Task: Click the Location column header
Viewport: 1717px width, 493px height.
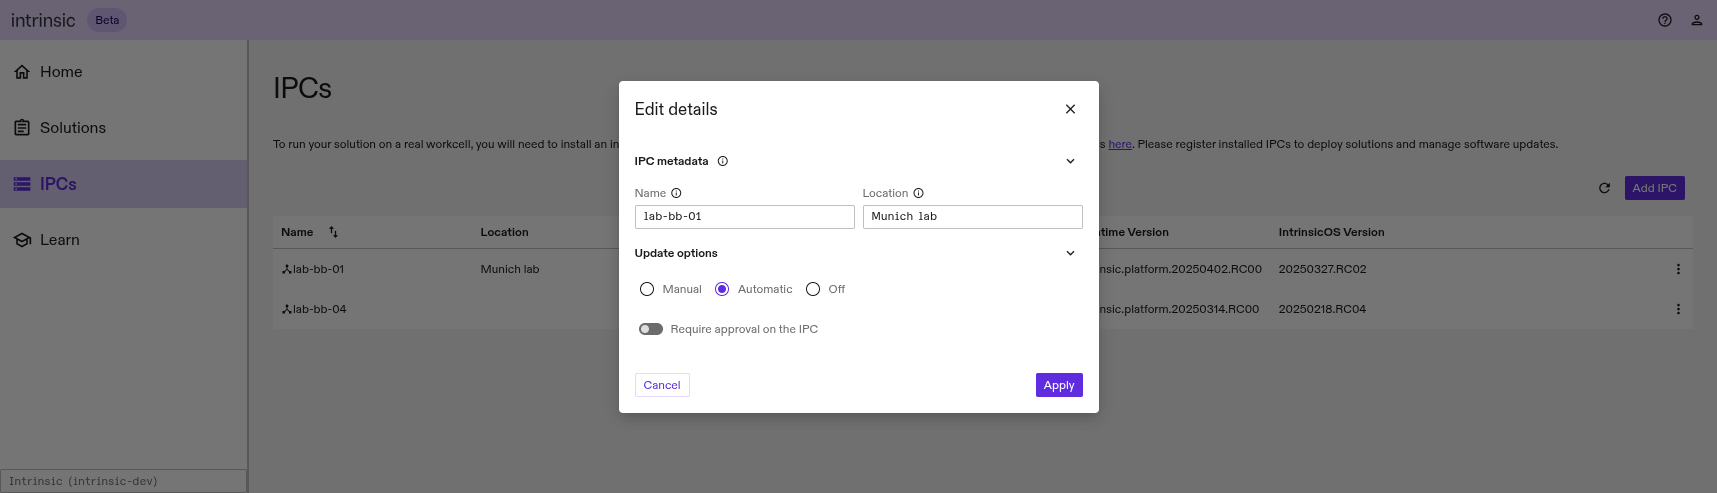Action: click(x=504, y=232)
